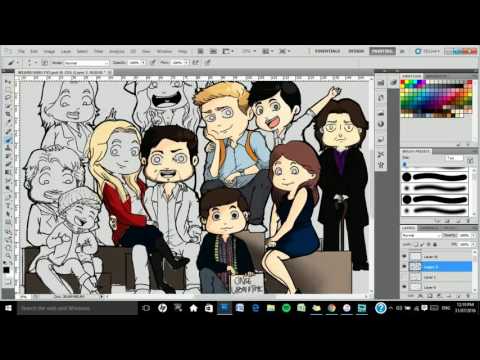This screenshot has width=480, height=360.
Task: Toggle tablet pressure for opacity
Action: 153,62
